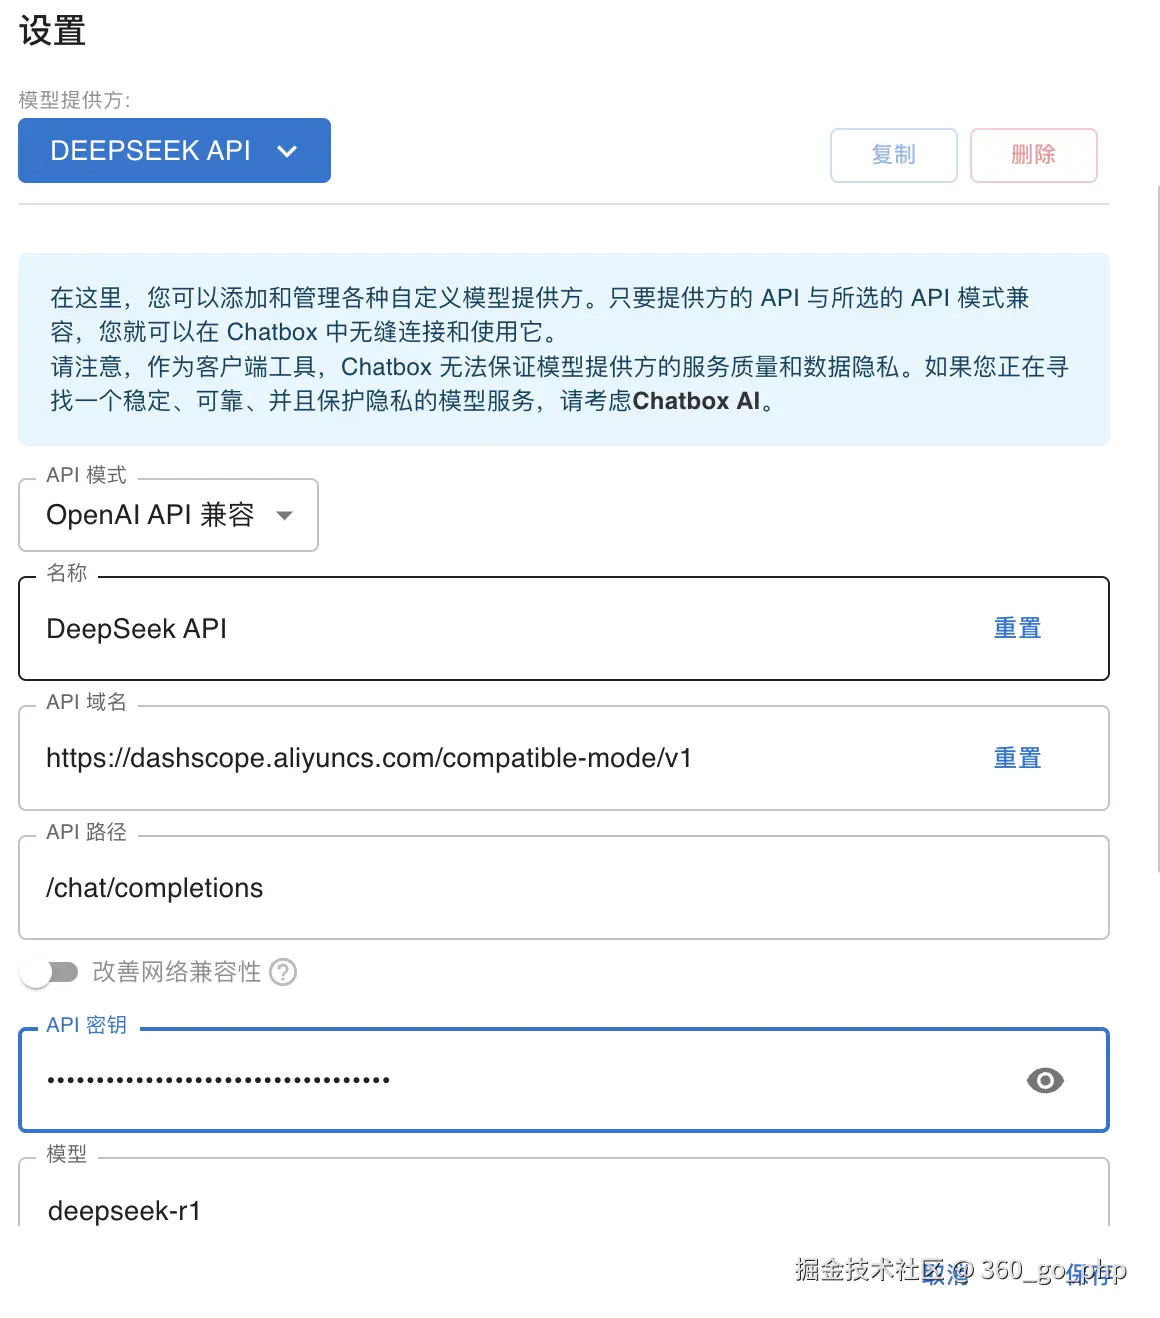
Task: Click the 删除 delete button
Action: point(1034,155)
